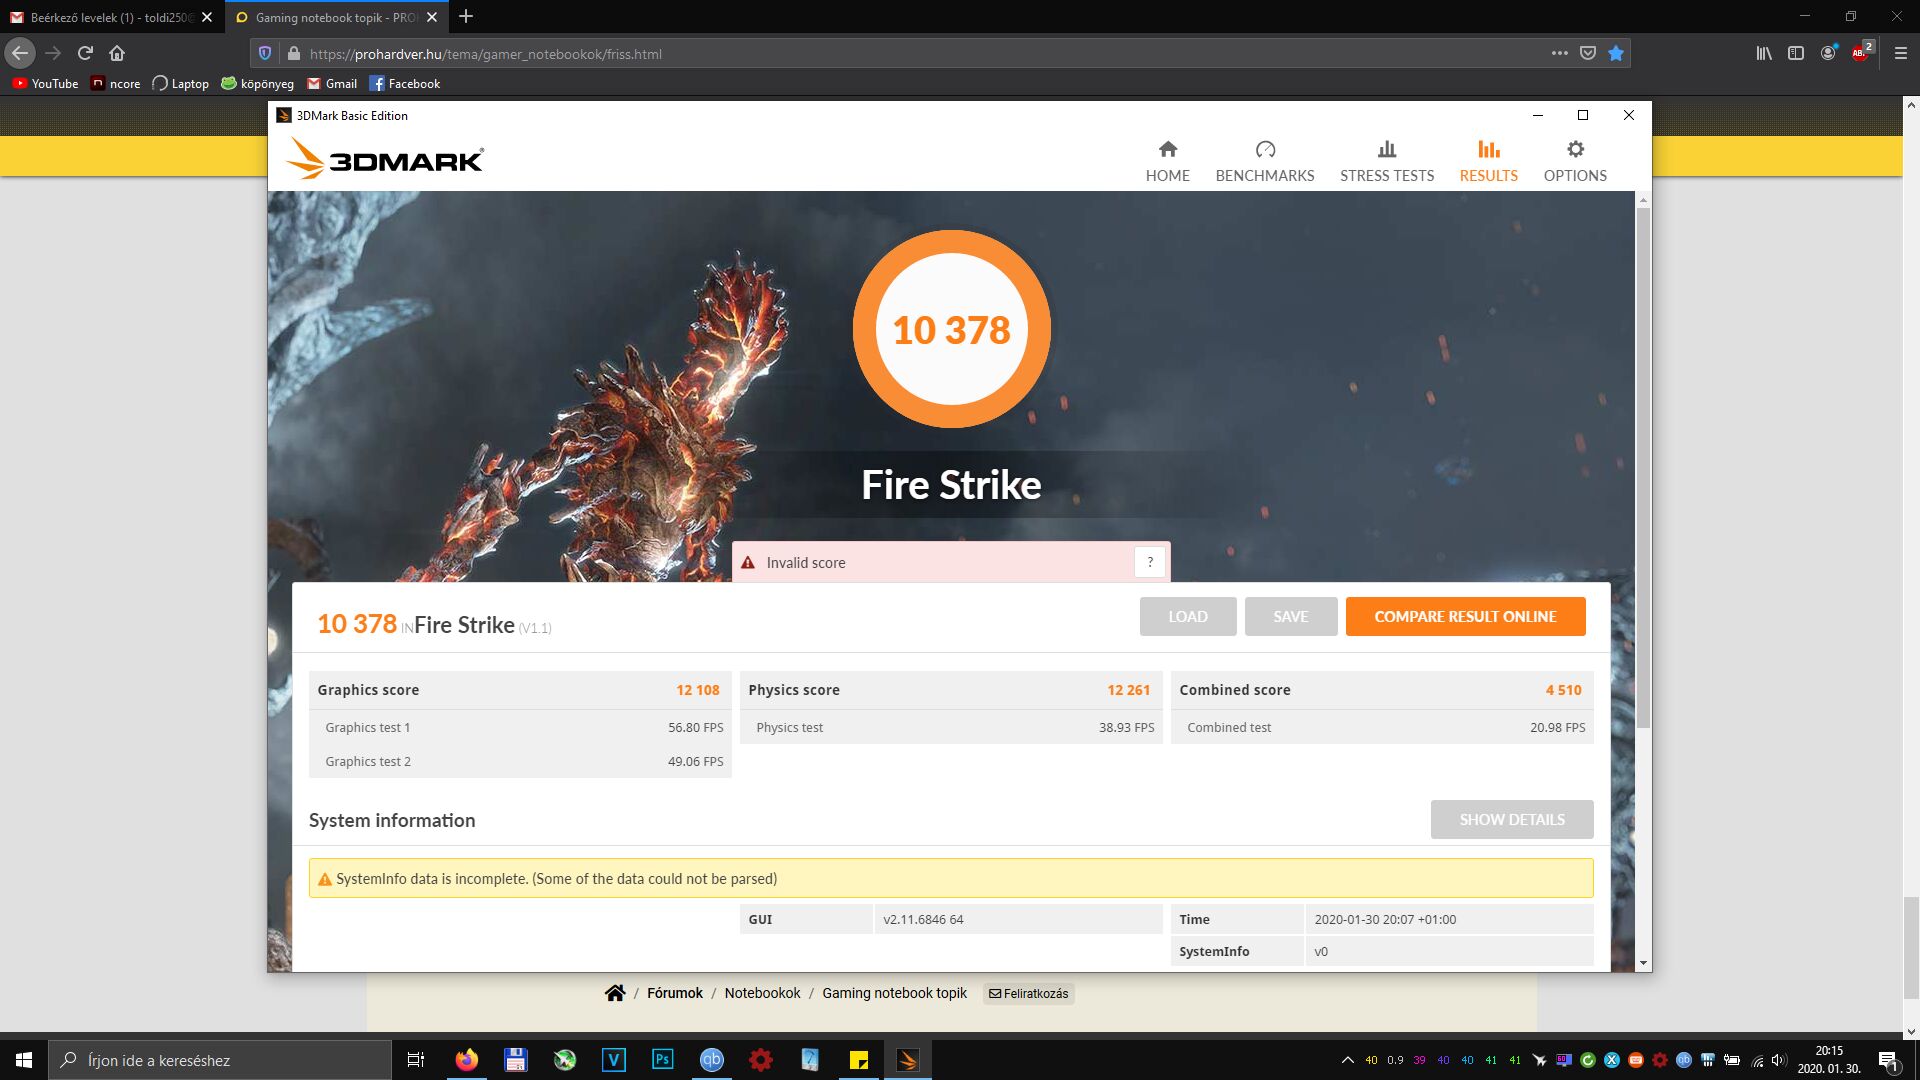Click the forum home icon in the breadcrumb
The image size is (1920, 1080).
coord(615,993)
